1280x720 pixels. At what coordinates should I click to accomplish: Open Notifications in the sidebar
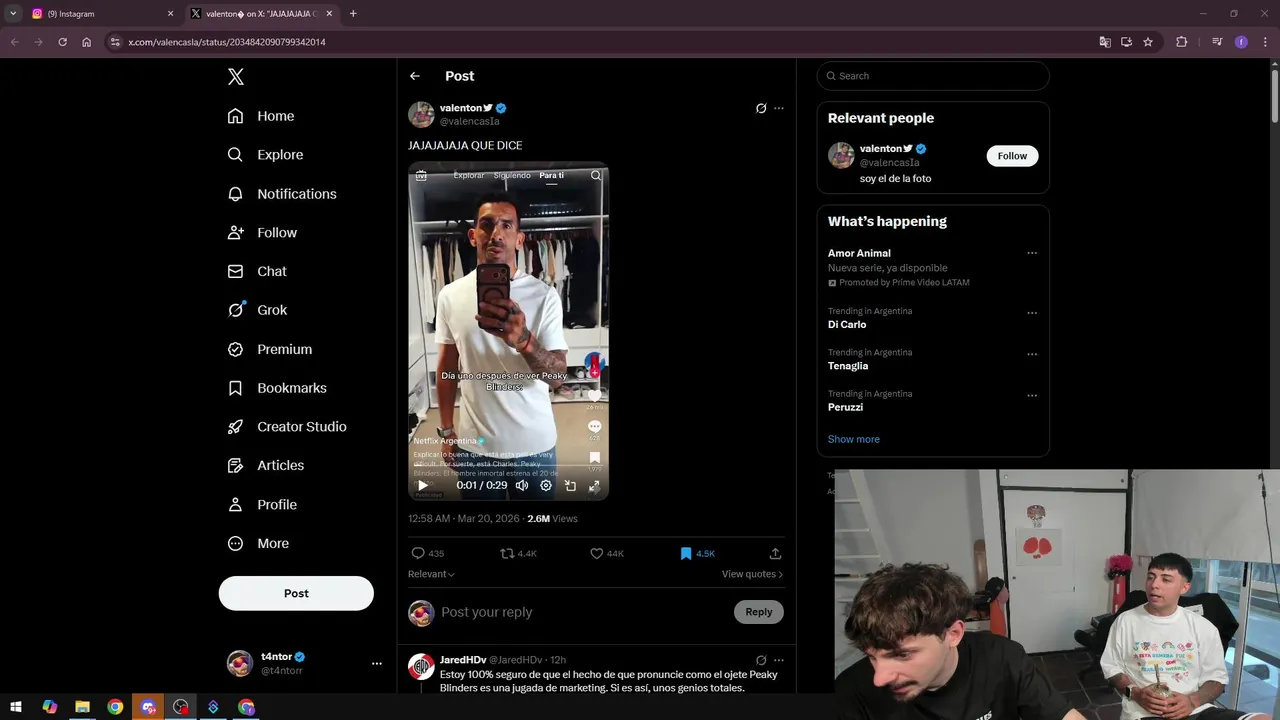pos(282,194)
